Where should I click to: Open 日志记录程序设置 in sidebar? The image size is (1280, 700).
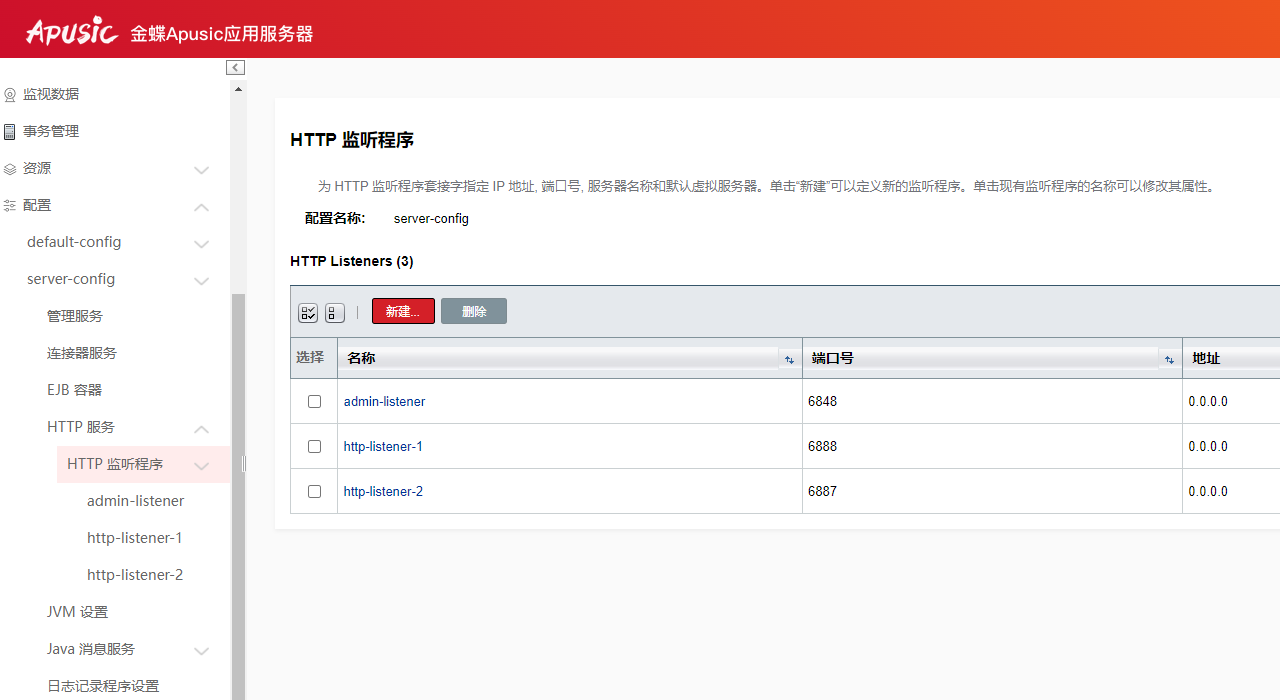[103, 686]
